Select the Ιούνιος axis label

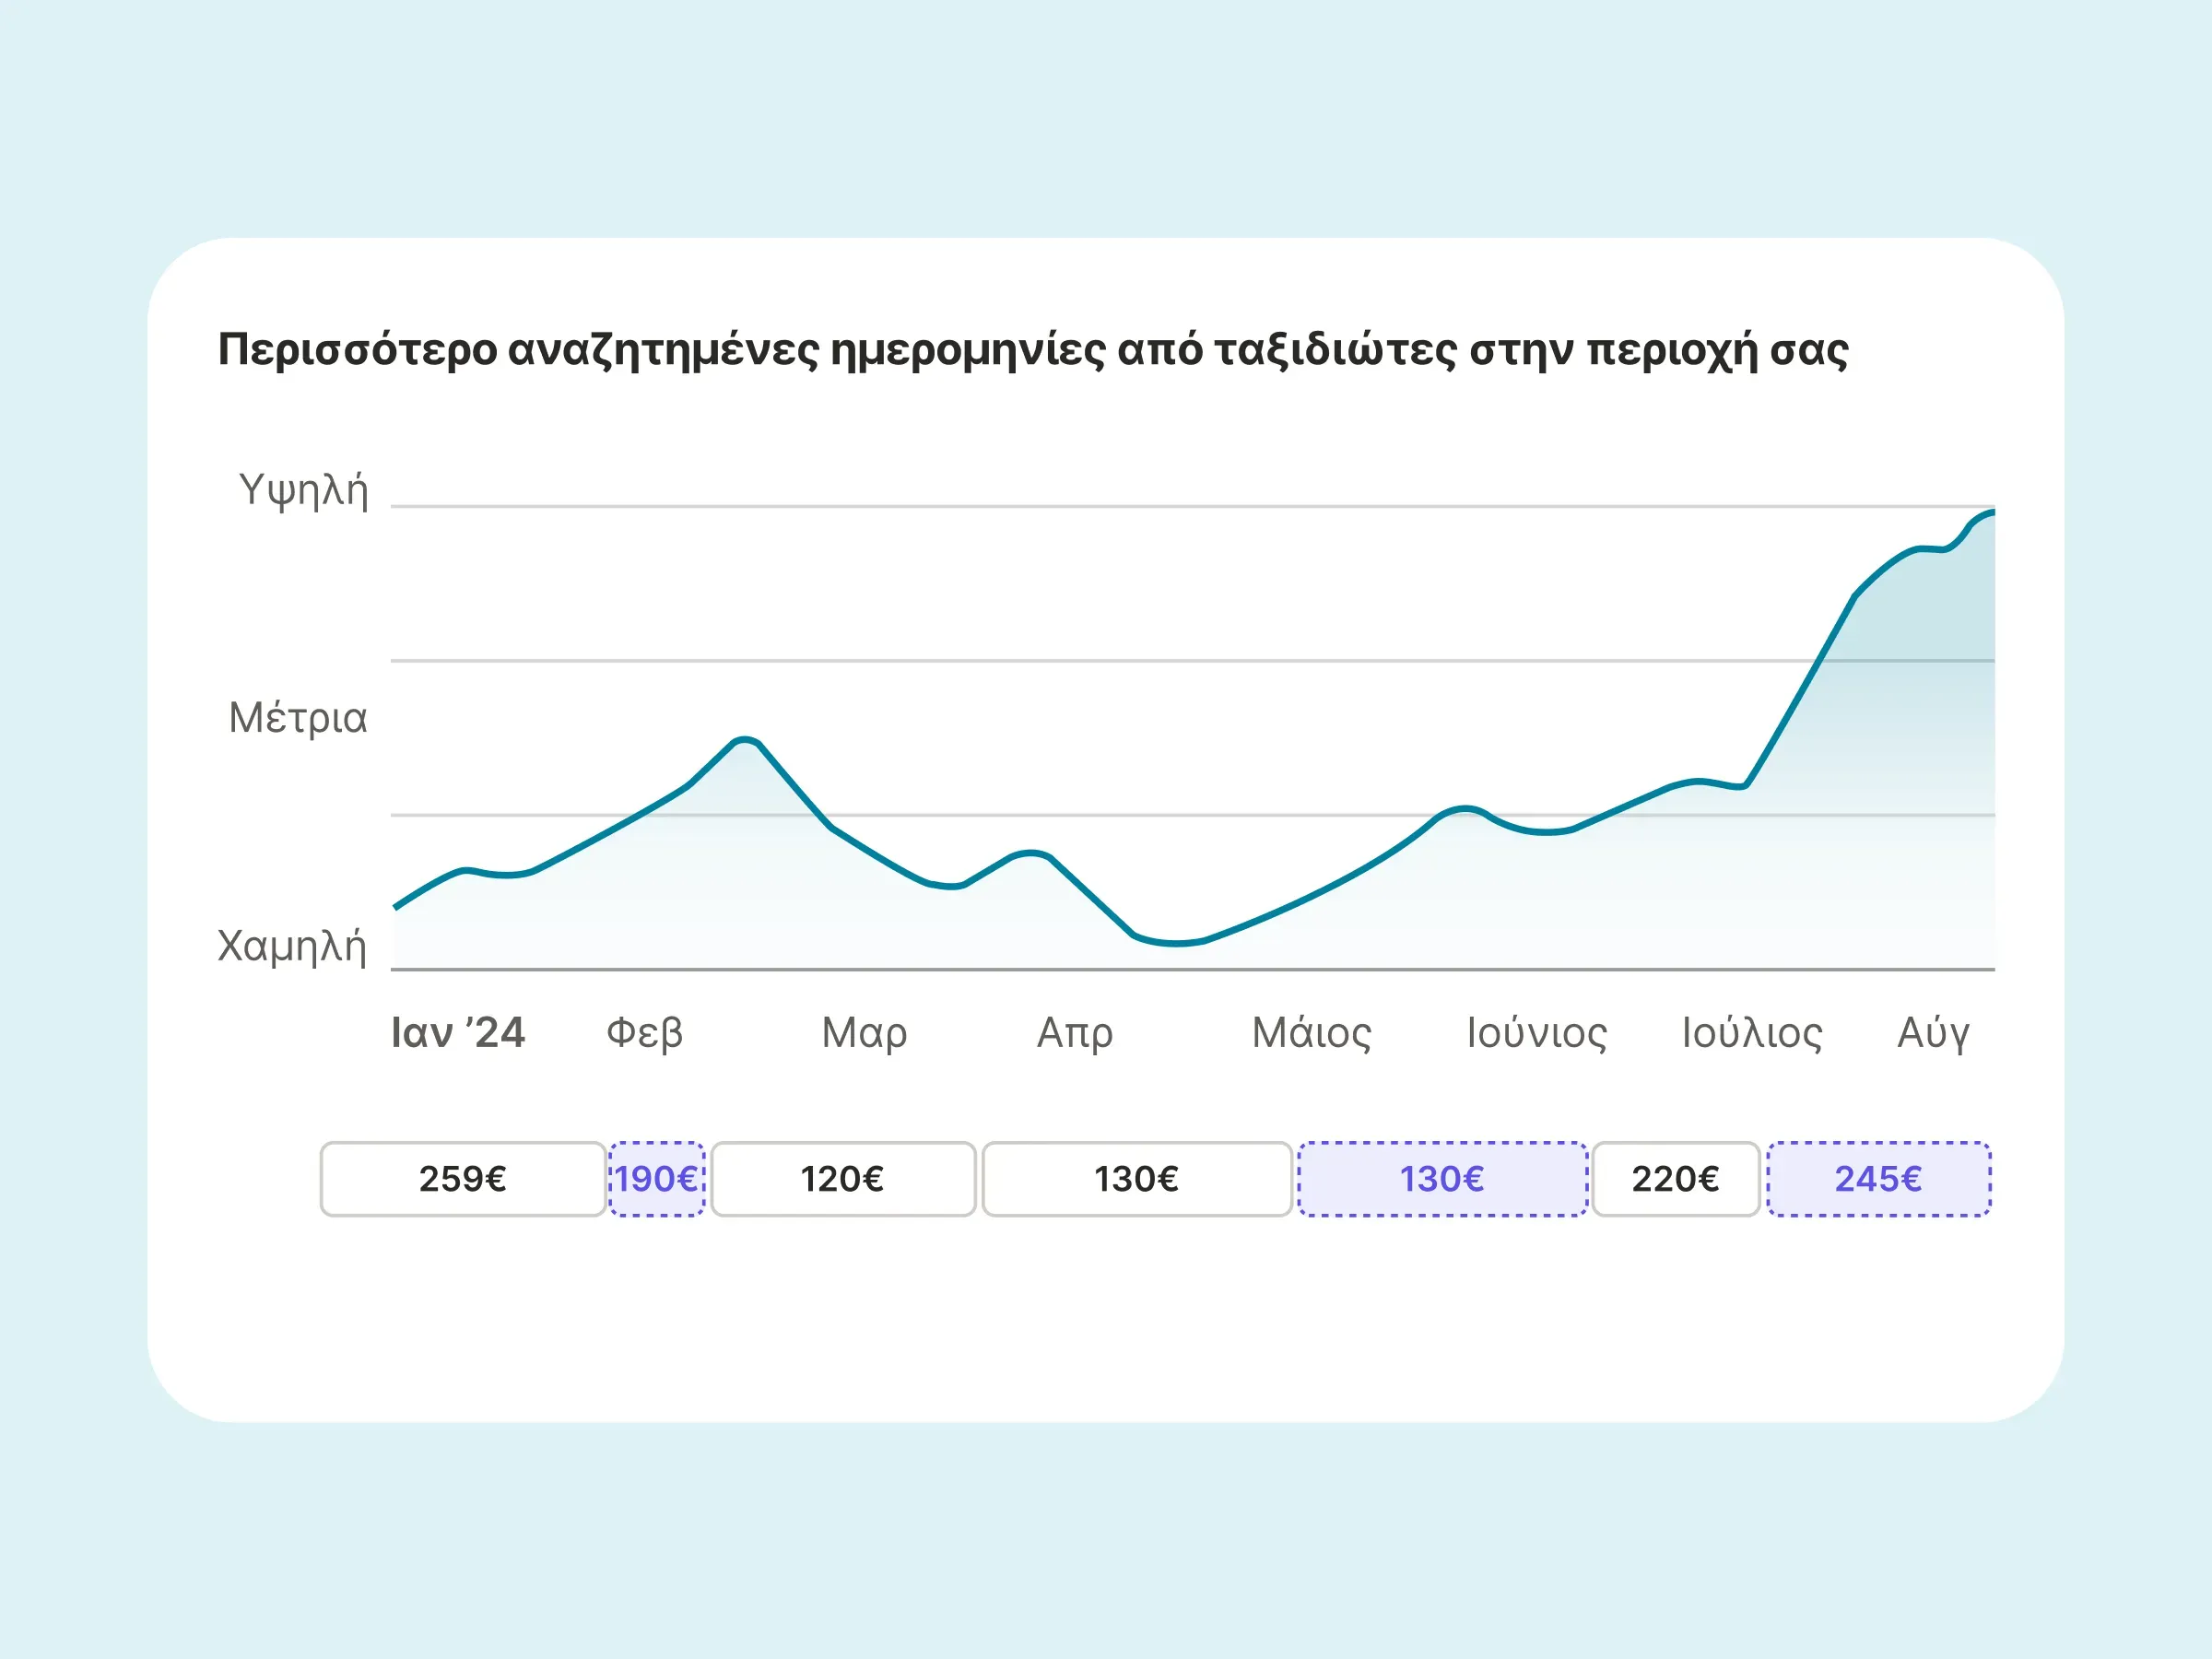[1536, 1033]
